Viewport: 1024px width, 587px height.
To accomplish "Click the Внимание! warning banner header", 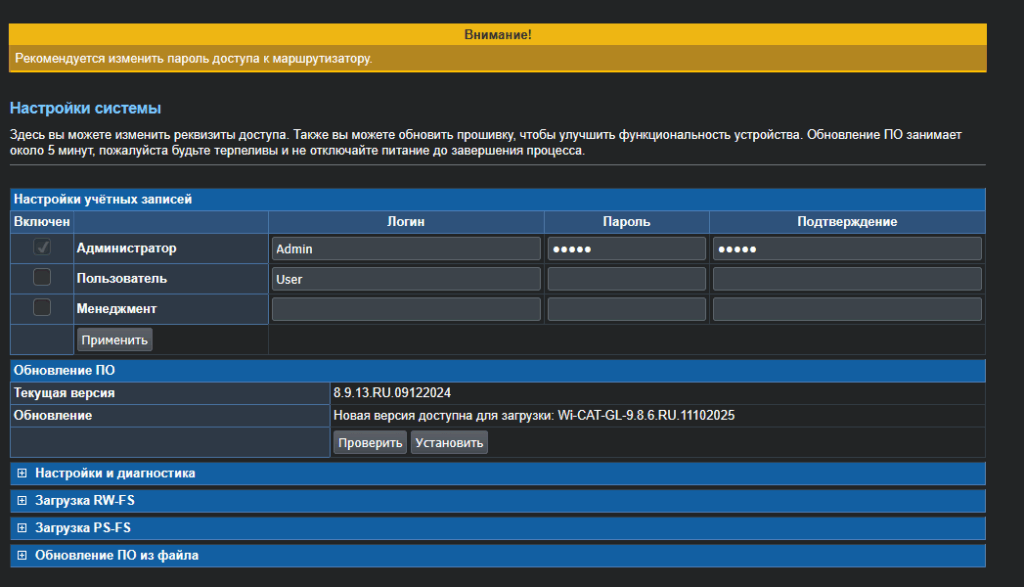I will pyautogui.click(x=497, y=35).
